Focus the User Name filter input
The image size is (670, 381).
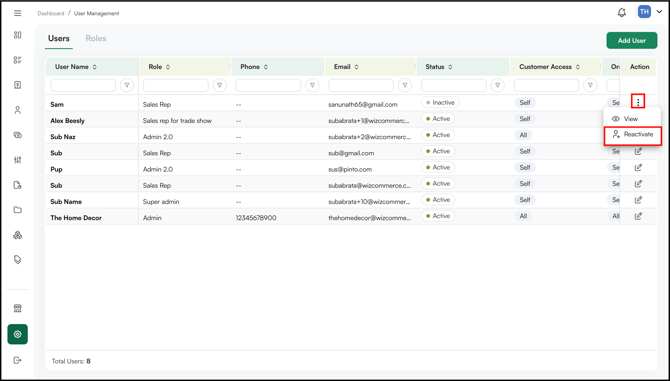coord(83,85)
